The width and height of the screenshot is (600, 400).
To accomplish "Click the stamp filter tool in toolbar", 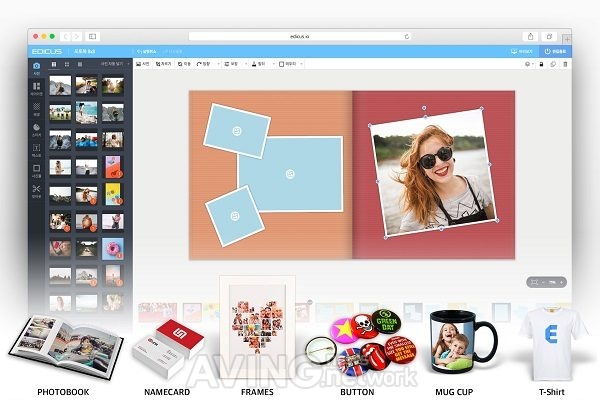I will pos(259,64).
